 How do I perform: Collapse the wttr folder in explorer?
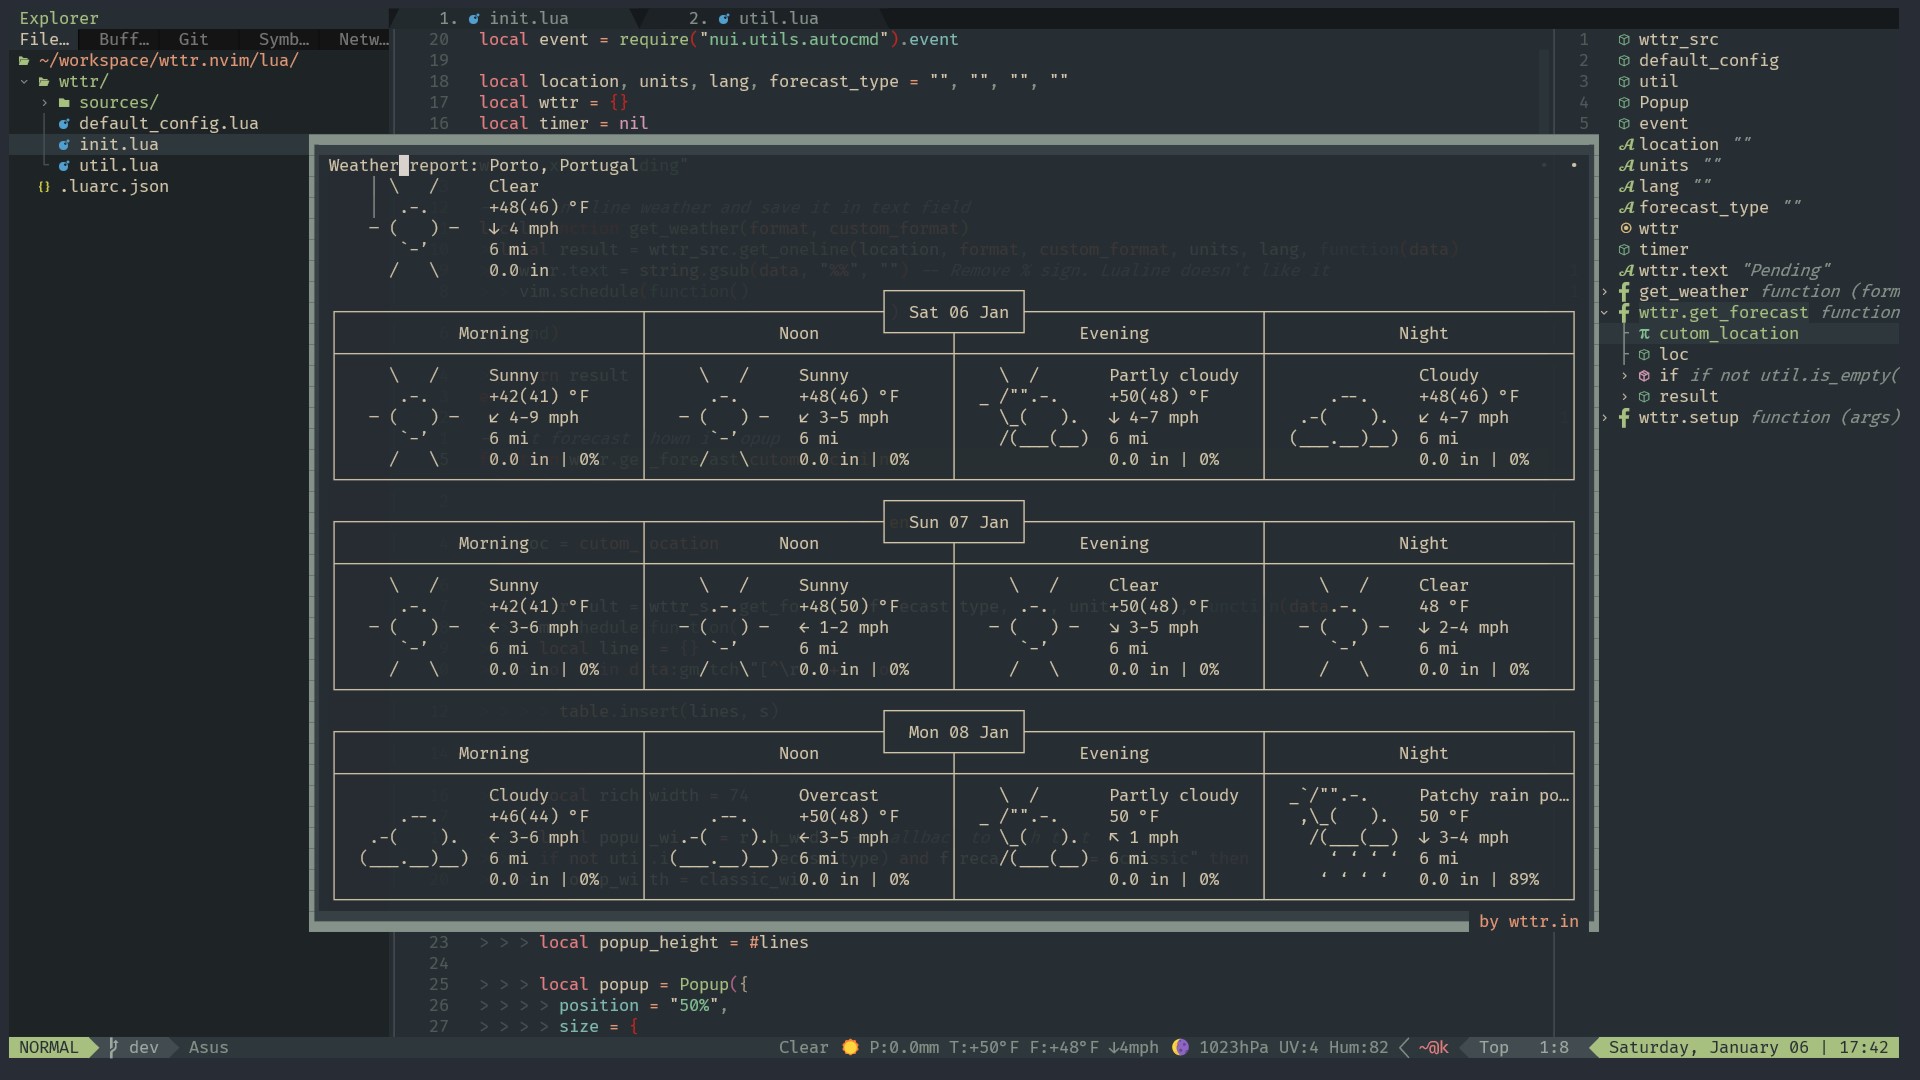point(24,82)
